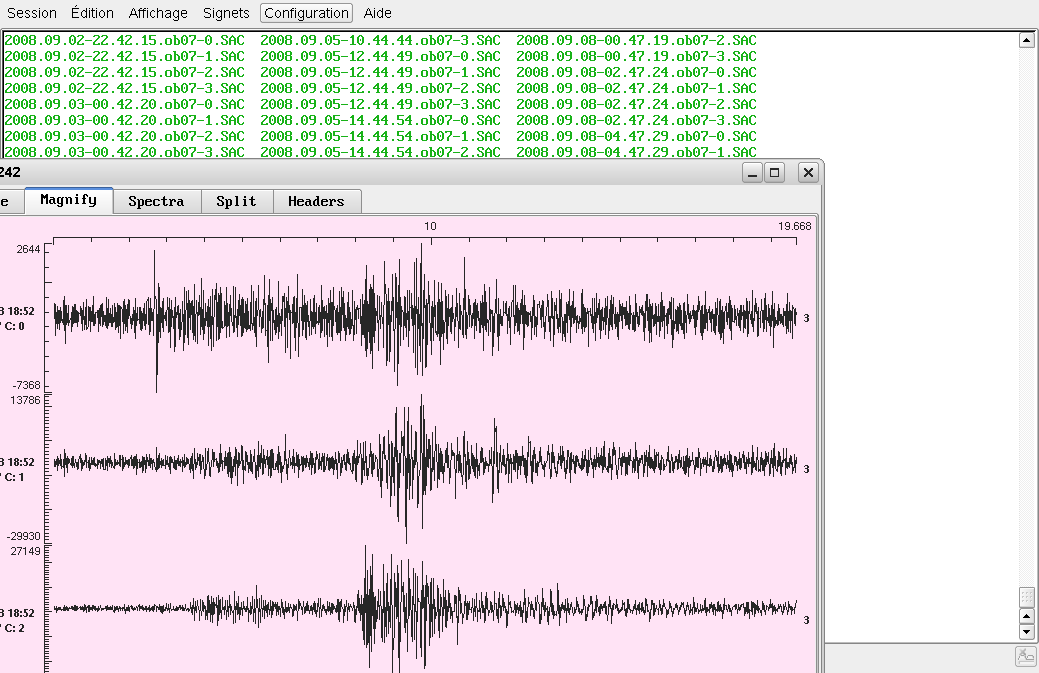
Task: Switch to the Split tab
Action: point(236,201)
